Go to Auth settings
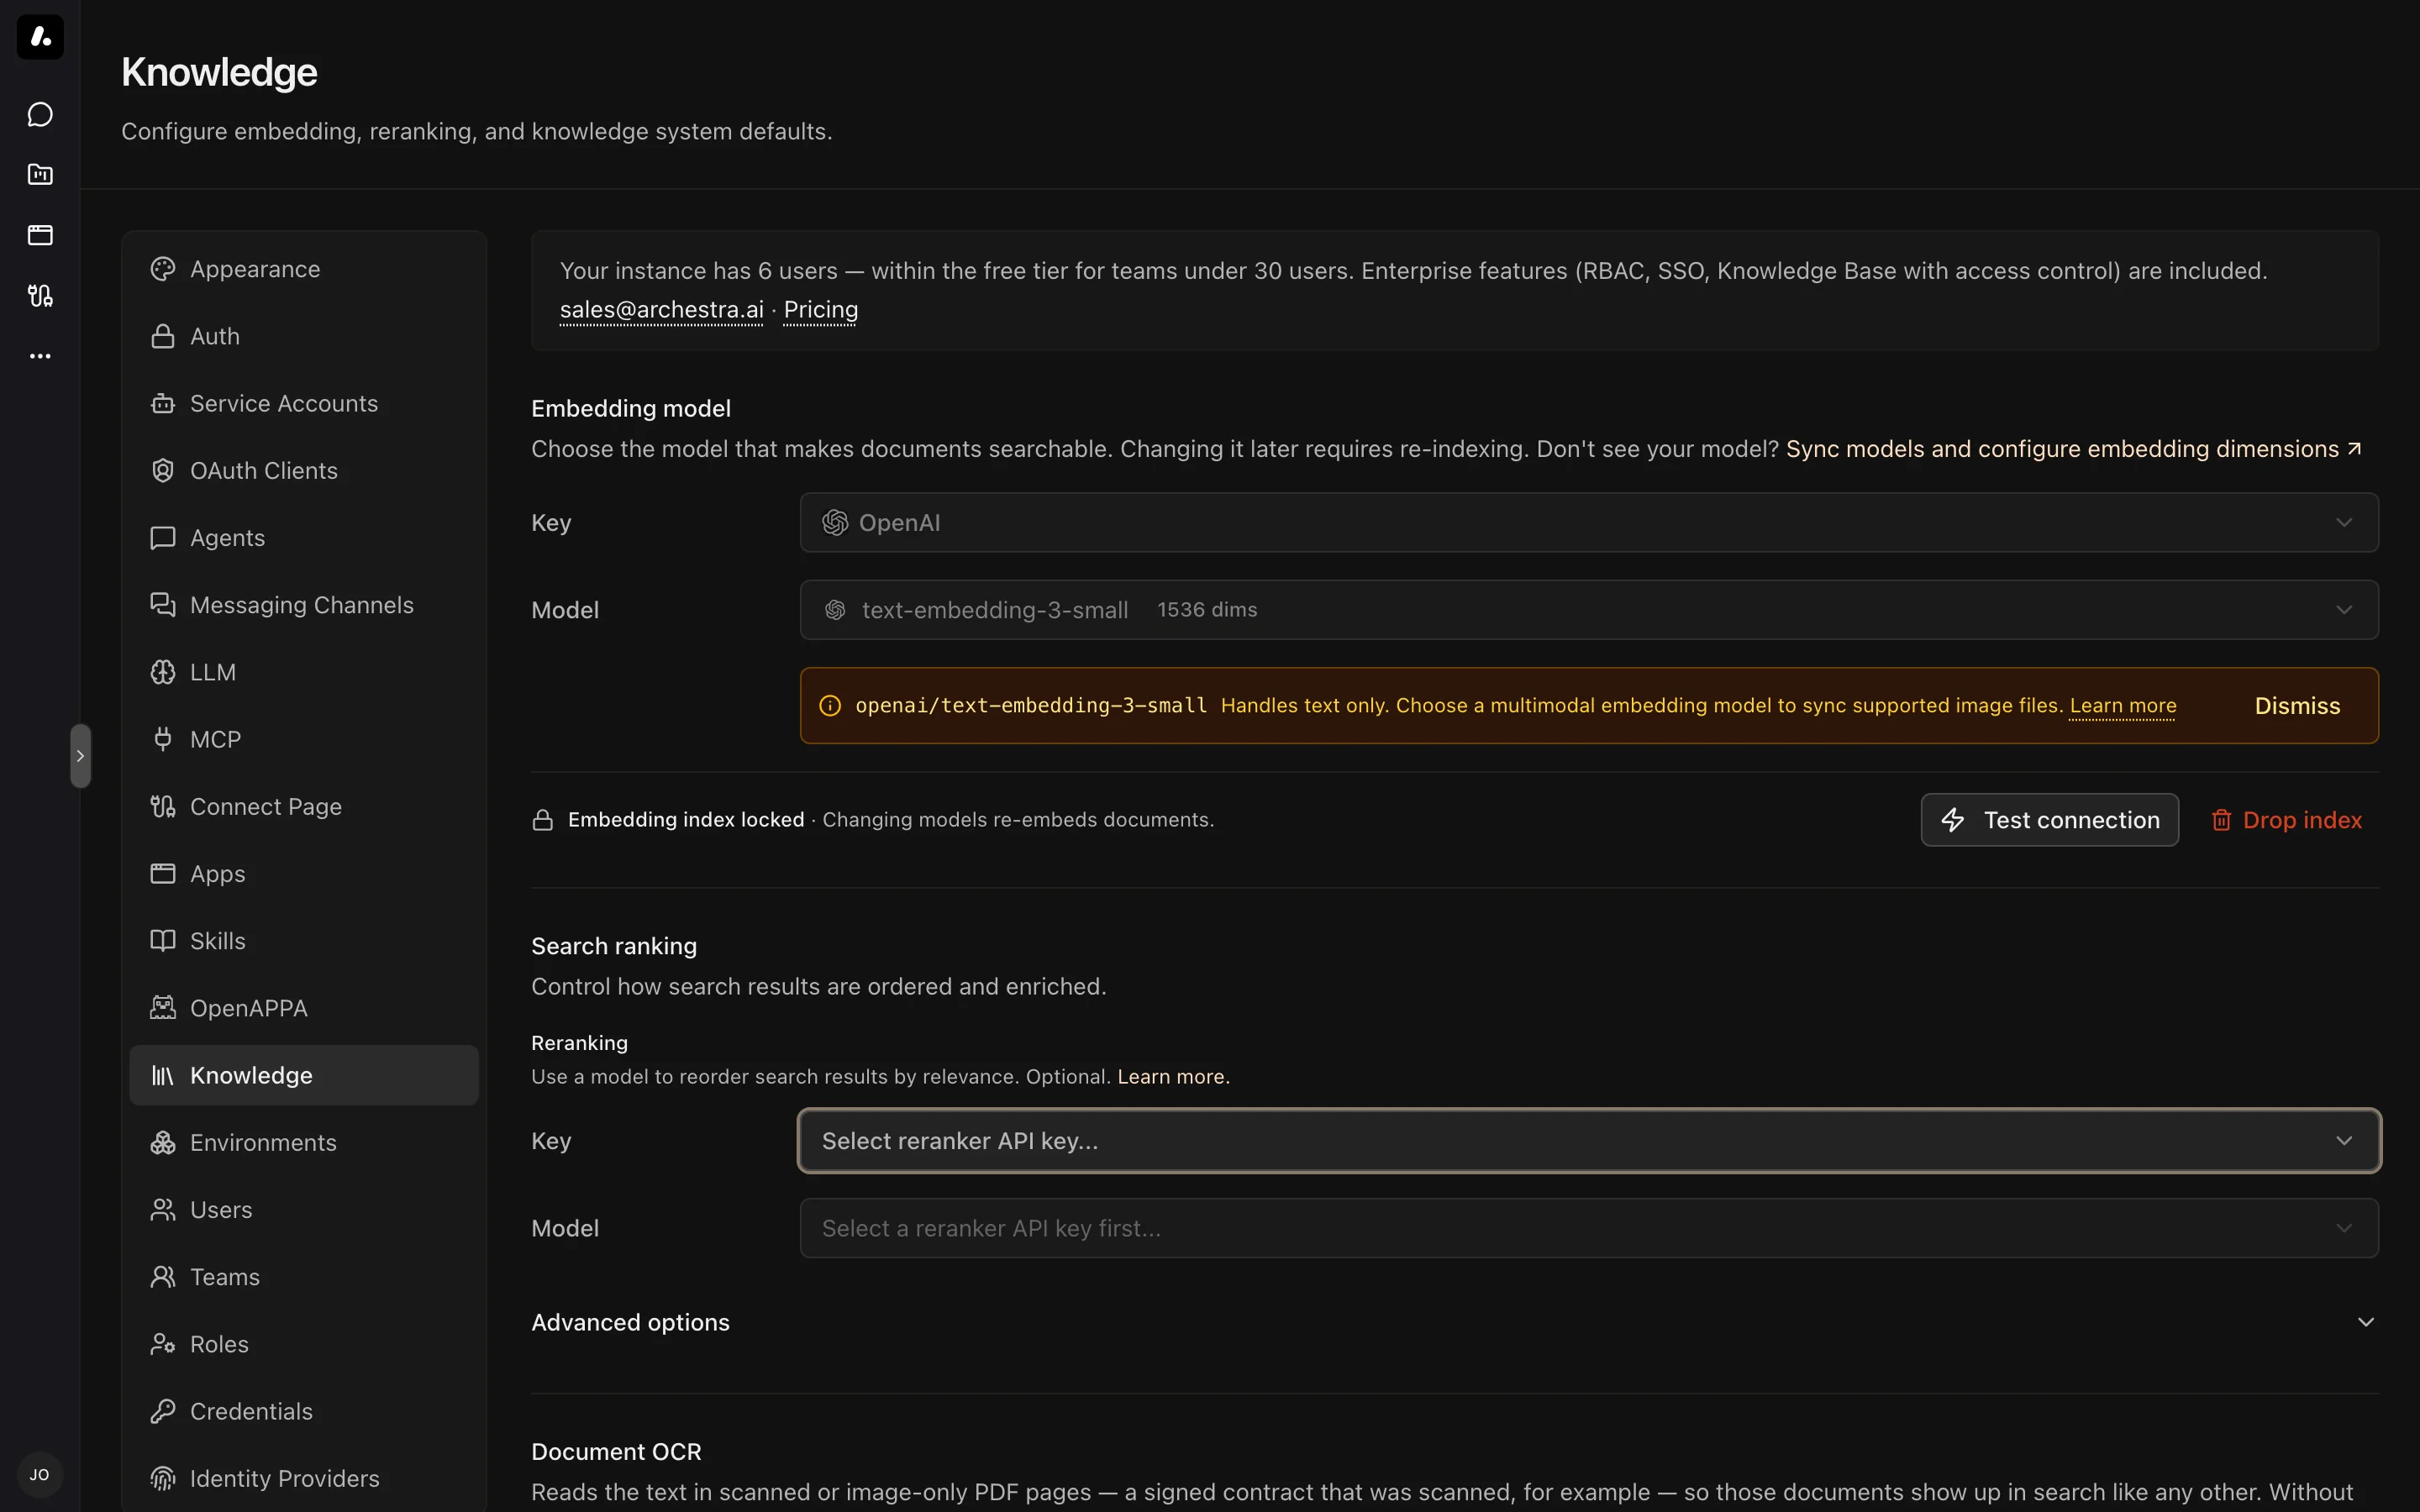 tap(304, 336)
